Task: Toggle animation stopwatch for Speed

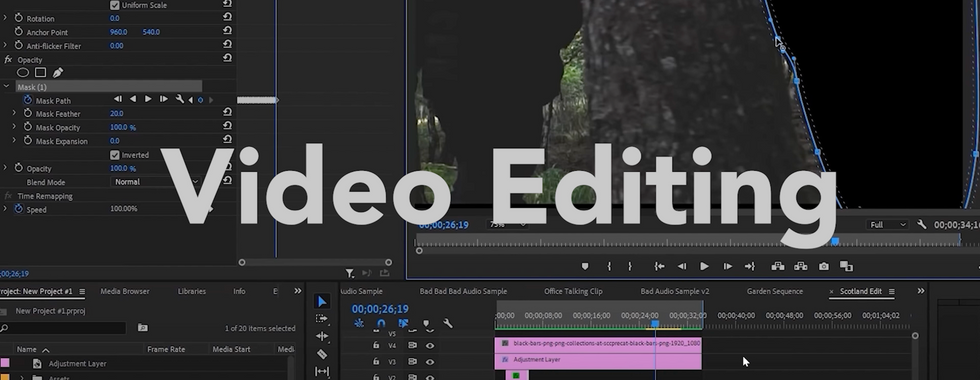Action: [x=18, y=209]
